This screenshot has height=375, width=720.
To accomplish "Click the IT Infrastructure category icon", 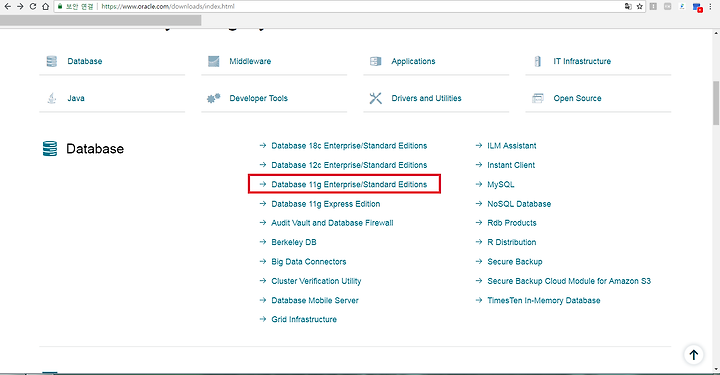I will click(x=538, y=61).
